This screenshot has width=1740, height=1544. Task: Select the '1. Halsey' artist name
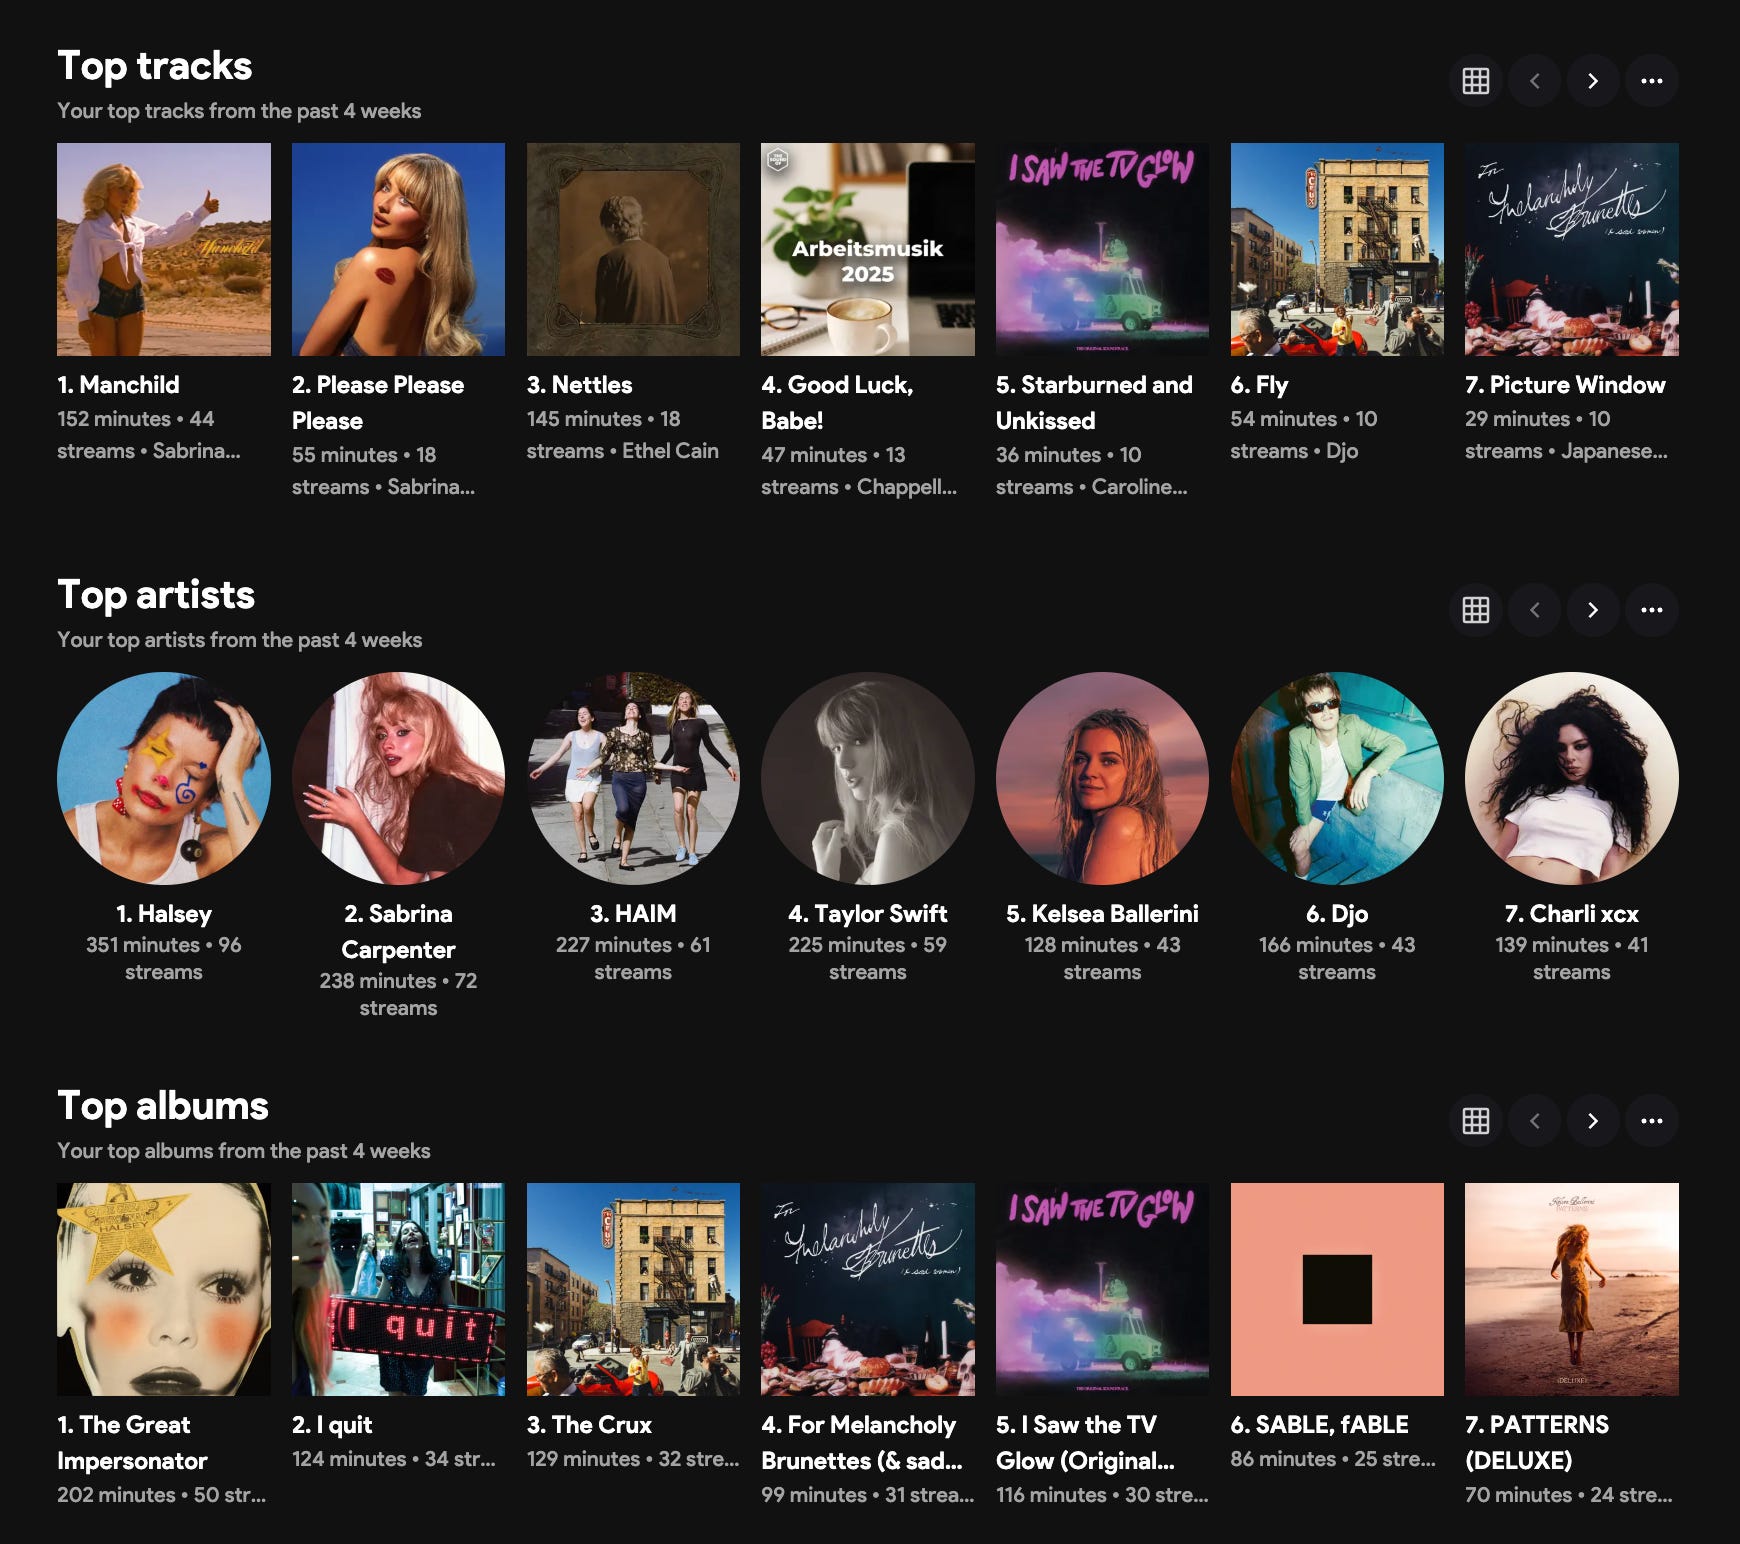(164, 914)
